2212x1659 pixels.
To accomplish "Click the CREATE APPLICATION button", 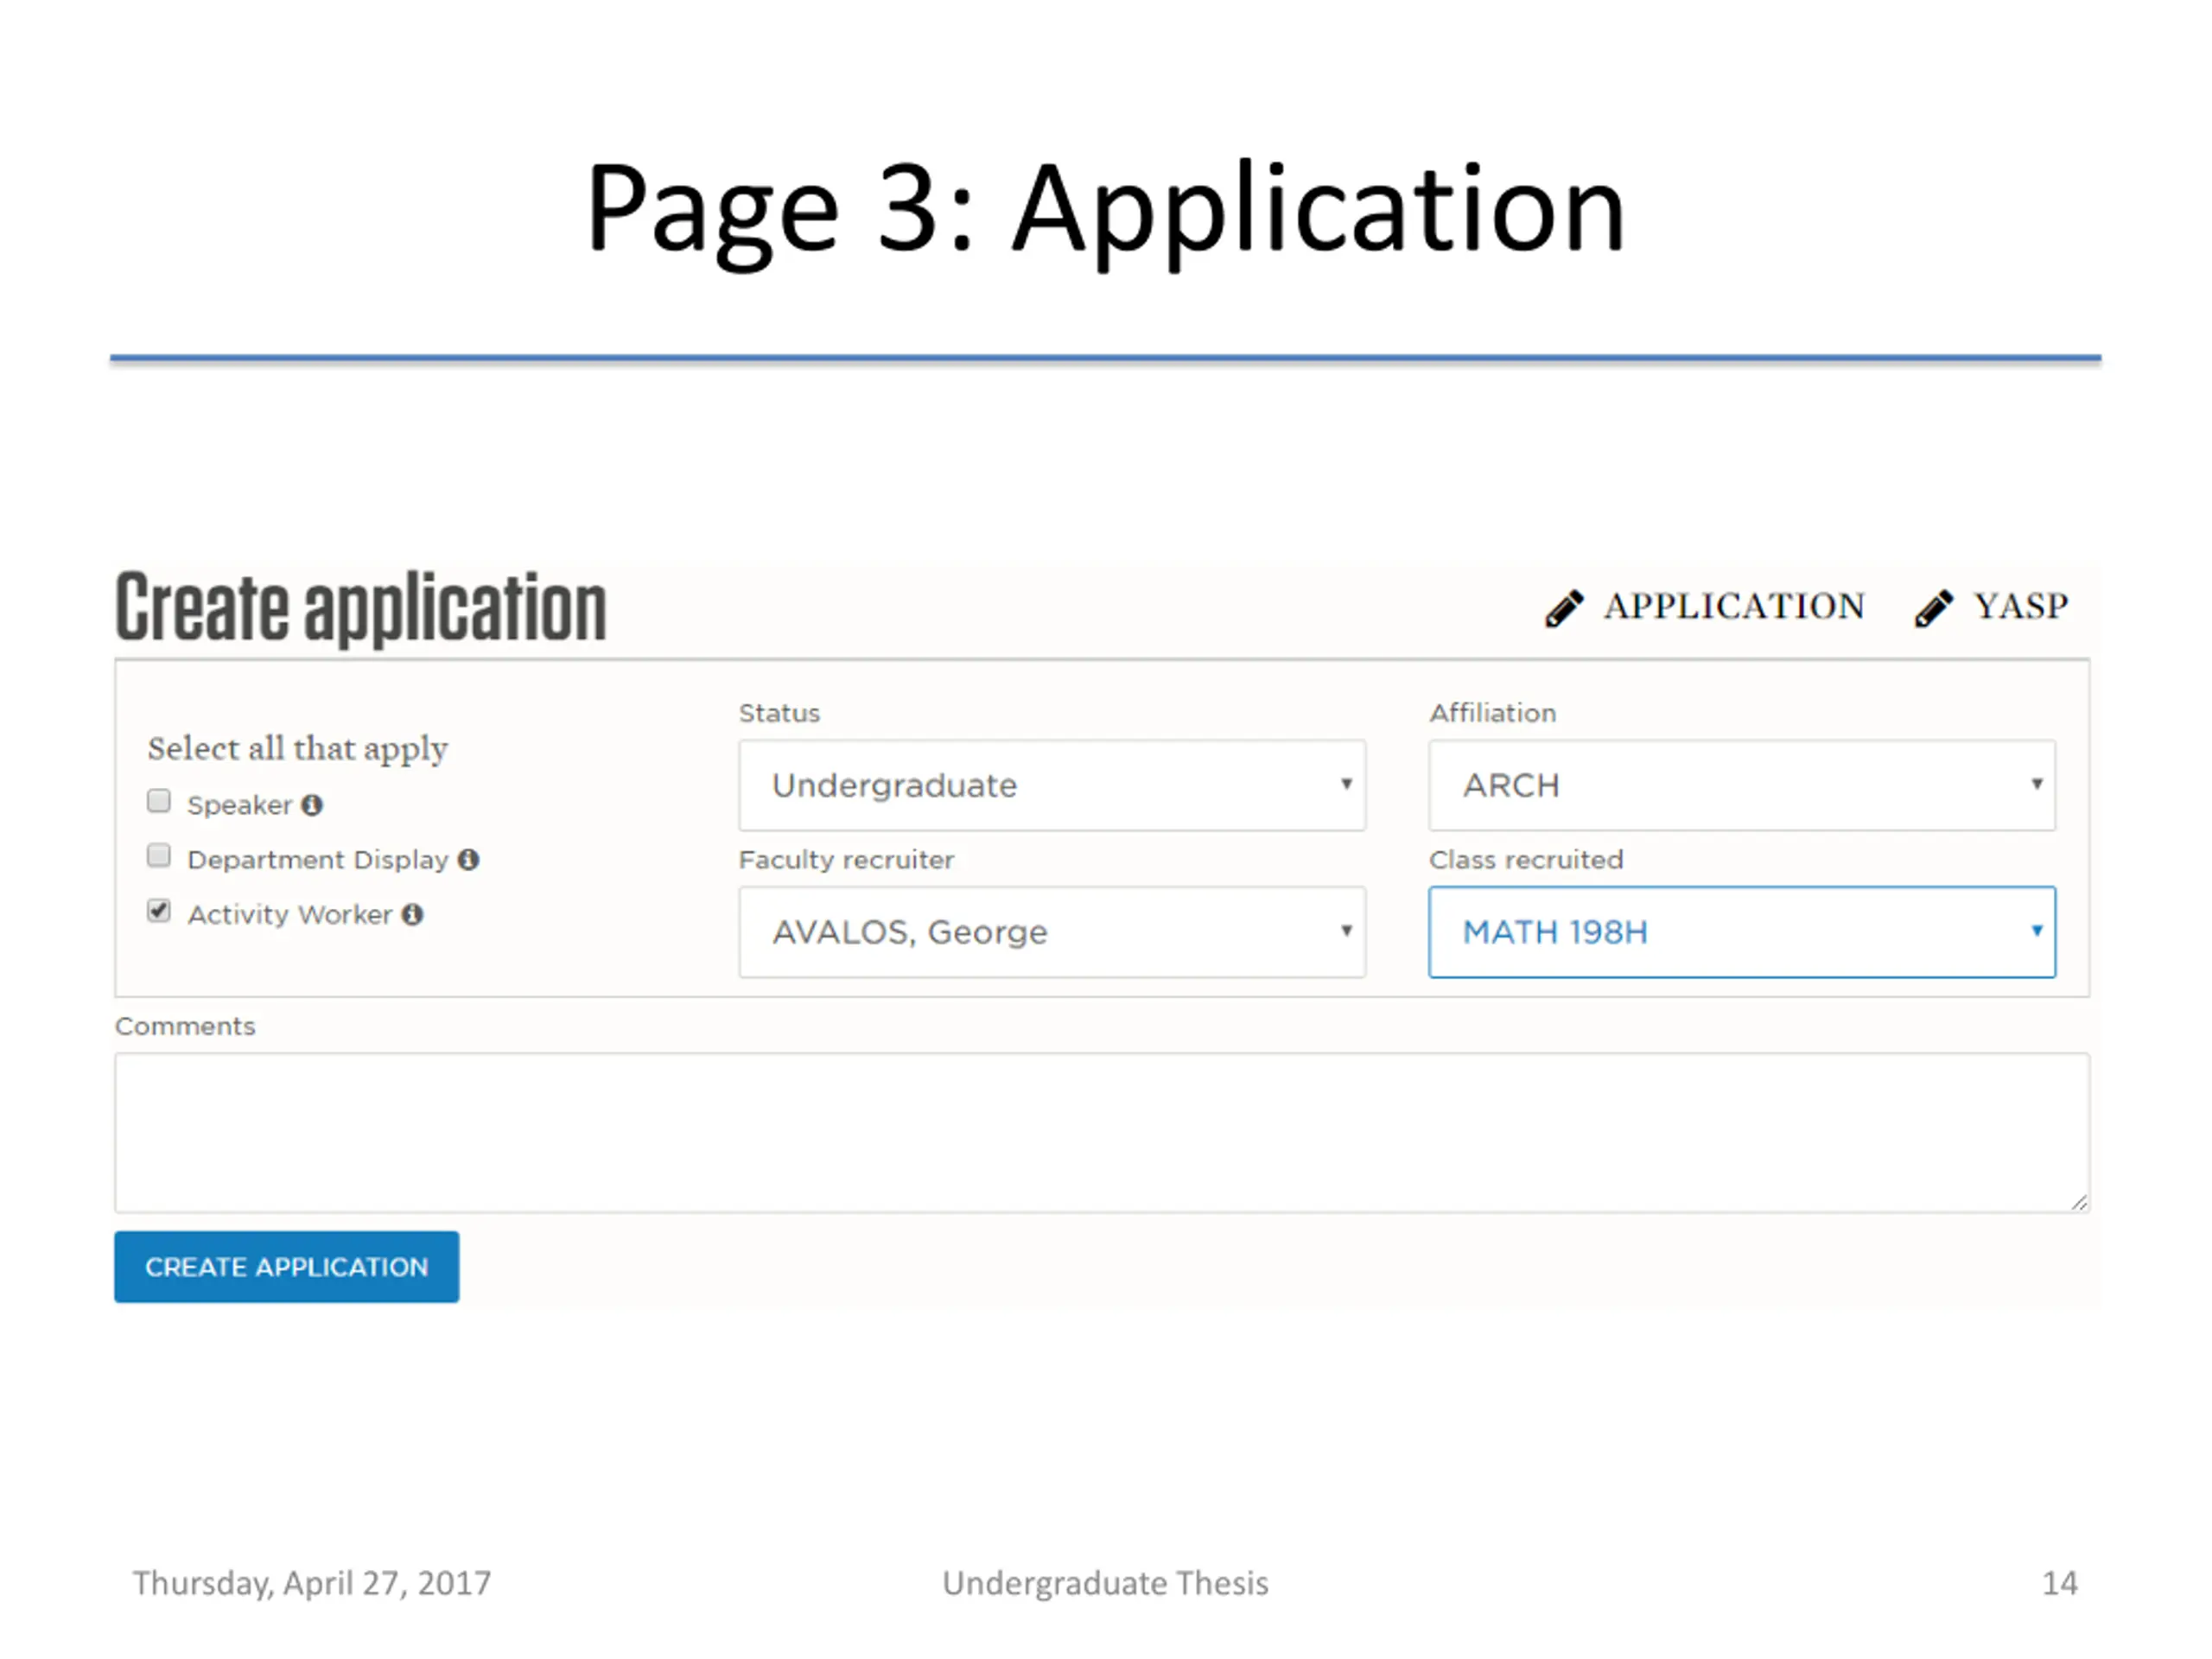I will click(x=287, y=1267).
